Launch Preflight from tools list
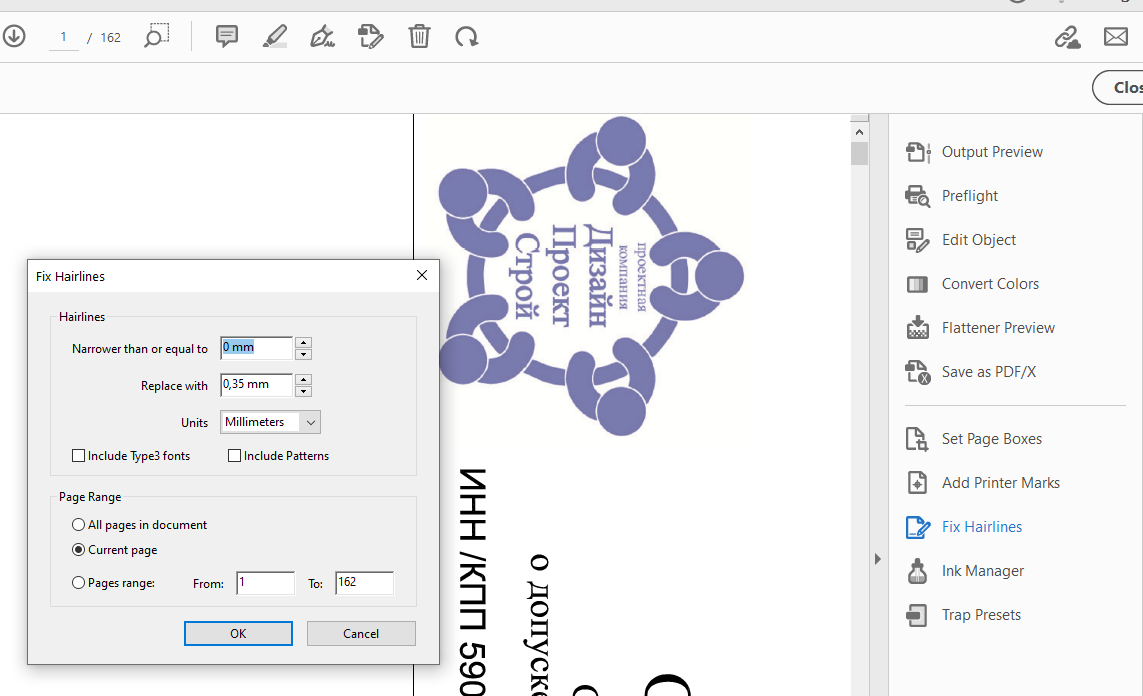This screenshot has width=1143, height=696. pyautogui.click(x=970, y=196)
